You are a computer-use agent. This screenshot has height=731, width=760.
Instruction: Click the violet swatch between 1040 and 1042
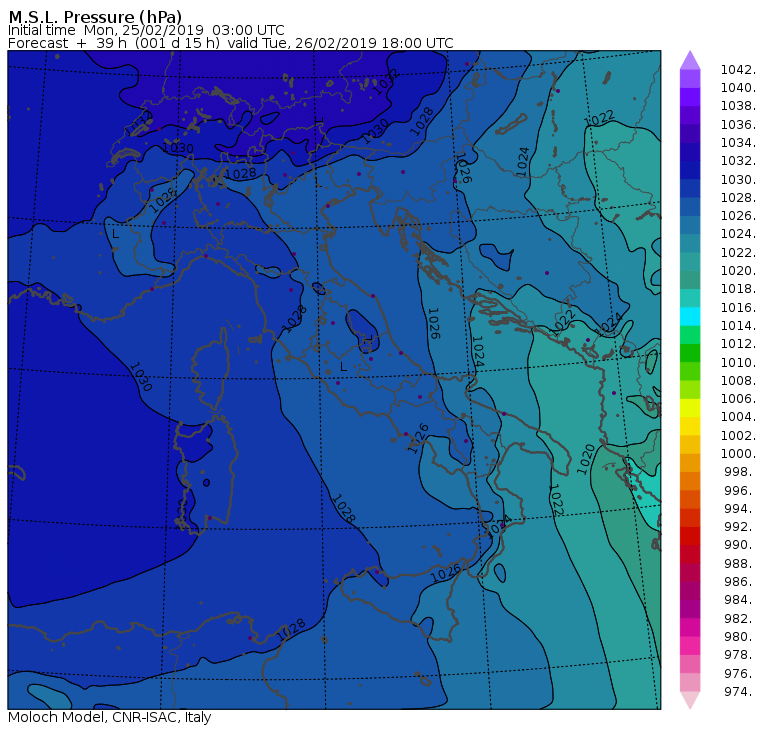690,79
